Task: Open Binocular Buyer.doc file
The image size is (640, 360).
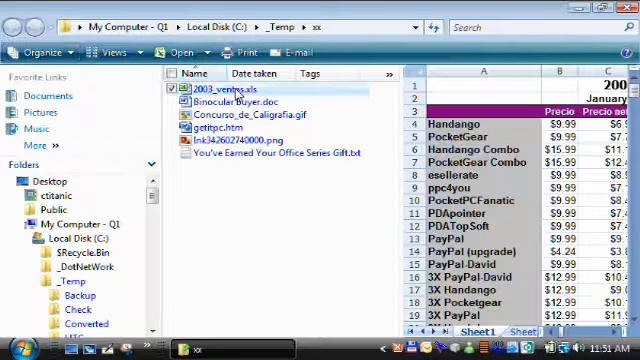Action: [236, 102]
